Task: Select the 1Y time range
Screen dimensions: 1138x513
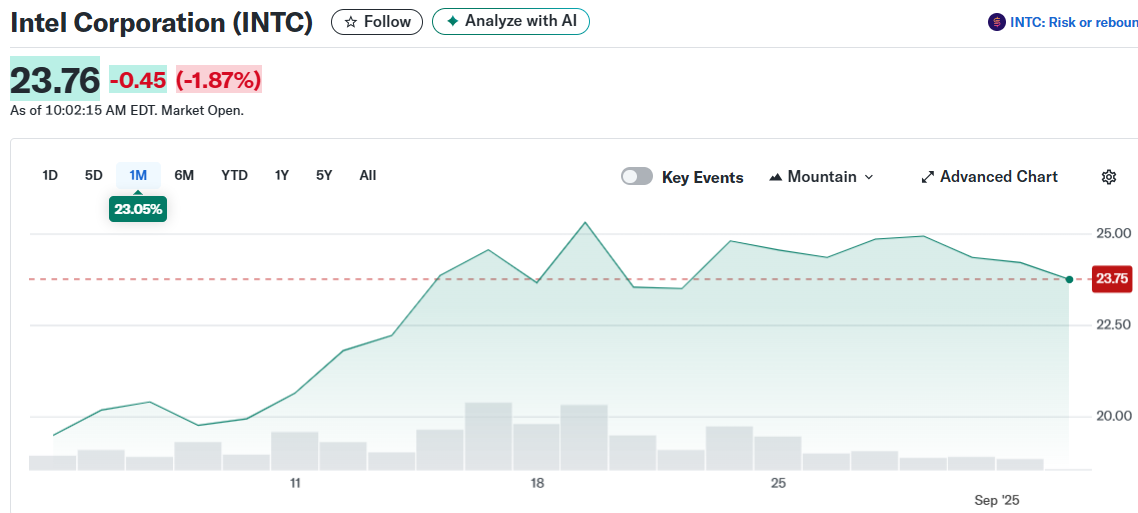Action: click(x=282, y=175)
